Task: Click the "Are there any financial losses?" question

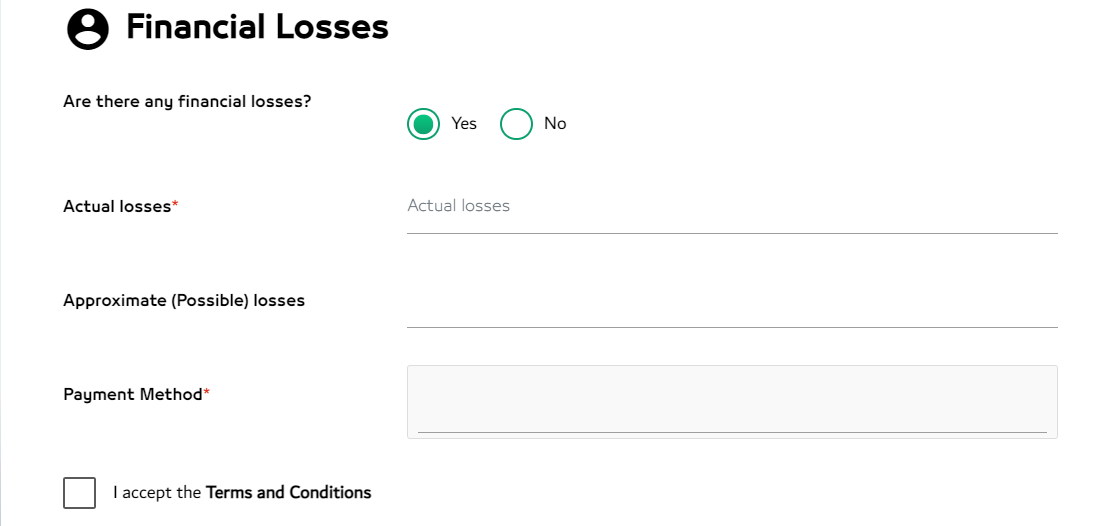Action: (187, 102)
